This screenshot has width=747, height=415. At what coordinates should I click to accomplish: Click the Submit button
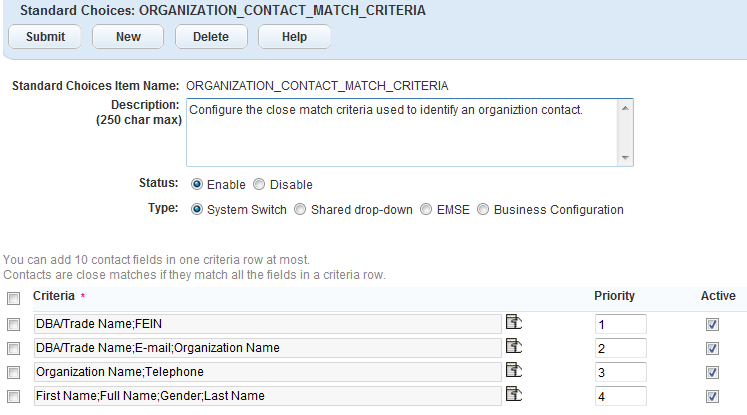click(46, 37)
